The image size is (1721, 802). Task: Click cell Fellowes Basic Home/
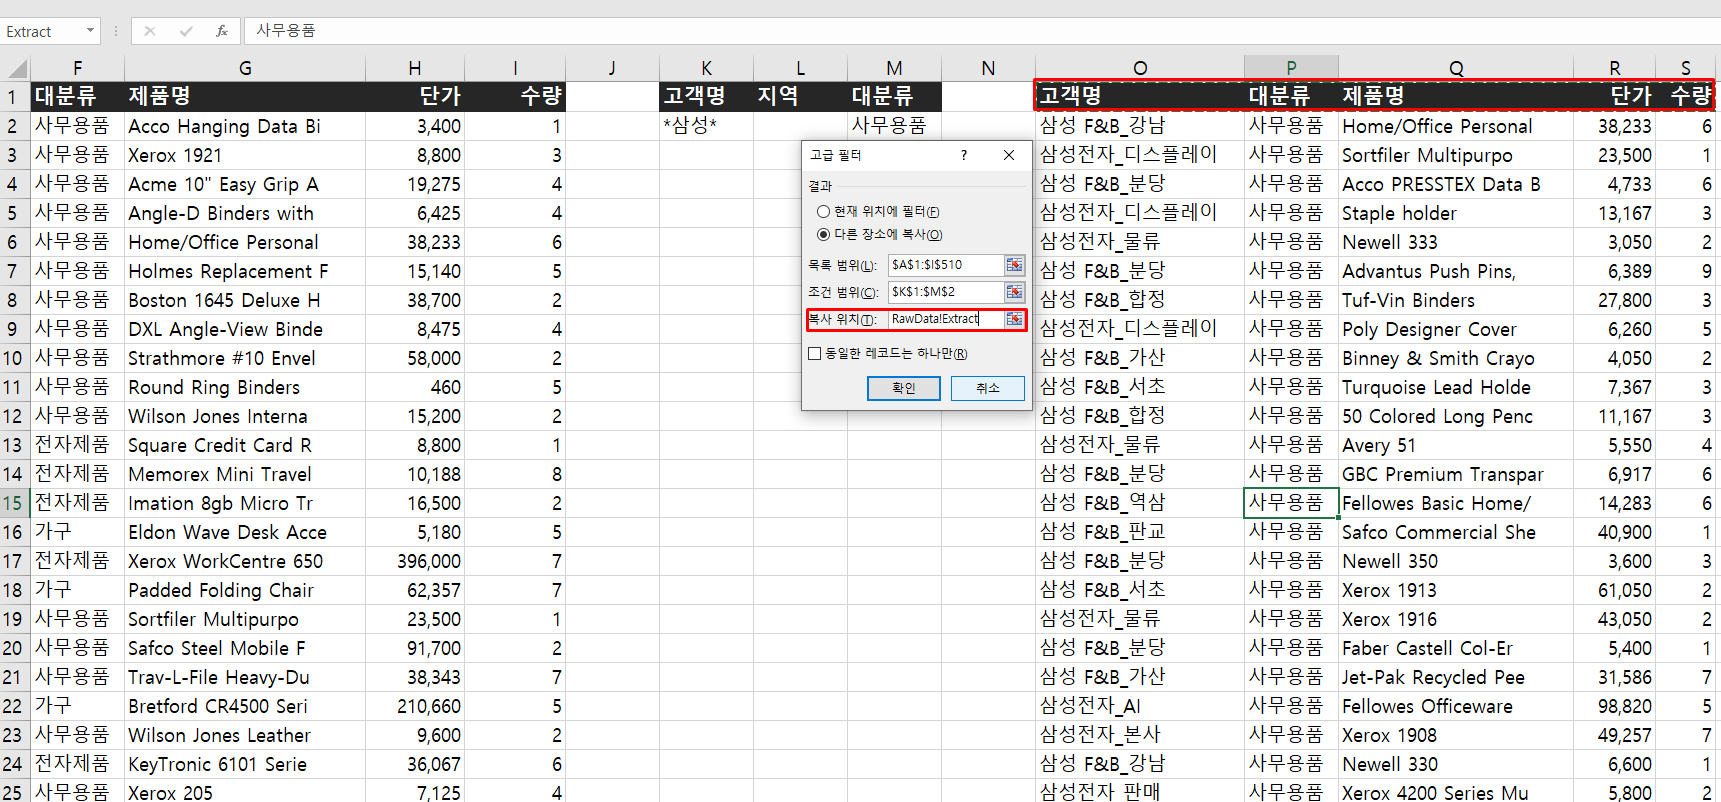pos(1456,503)
